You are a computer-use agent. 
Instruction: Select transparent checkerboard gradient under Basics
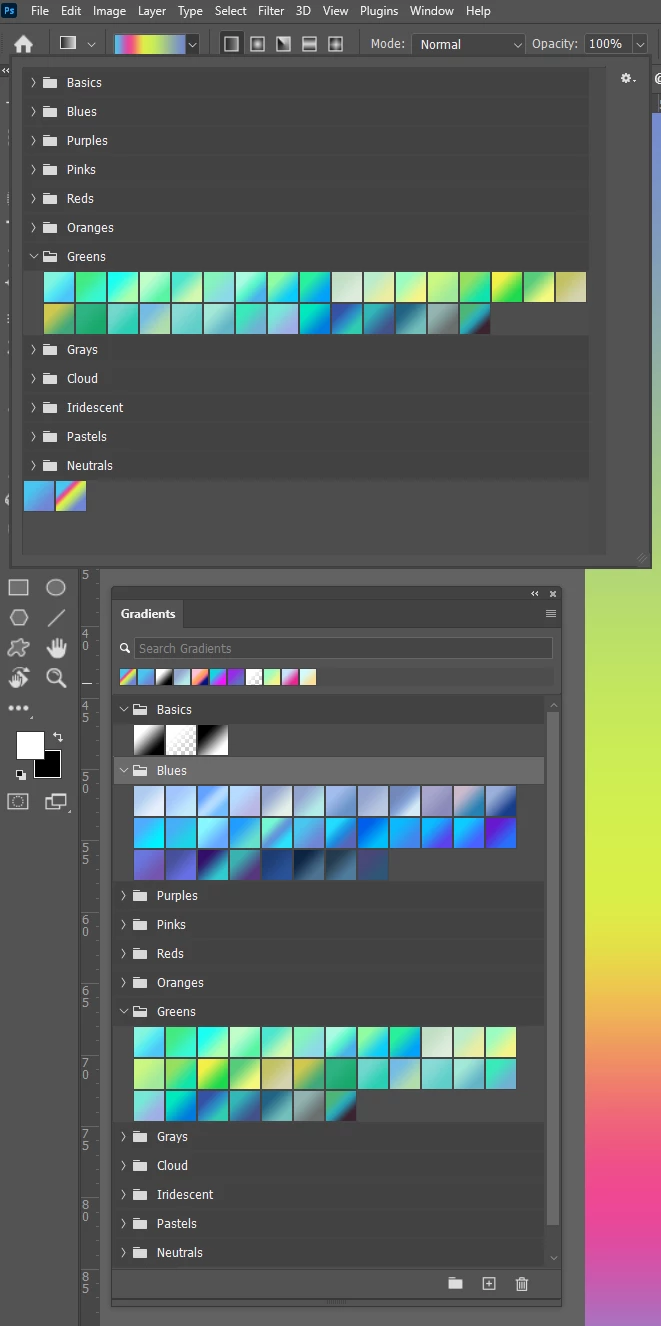(x=181, y=740)
